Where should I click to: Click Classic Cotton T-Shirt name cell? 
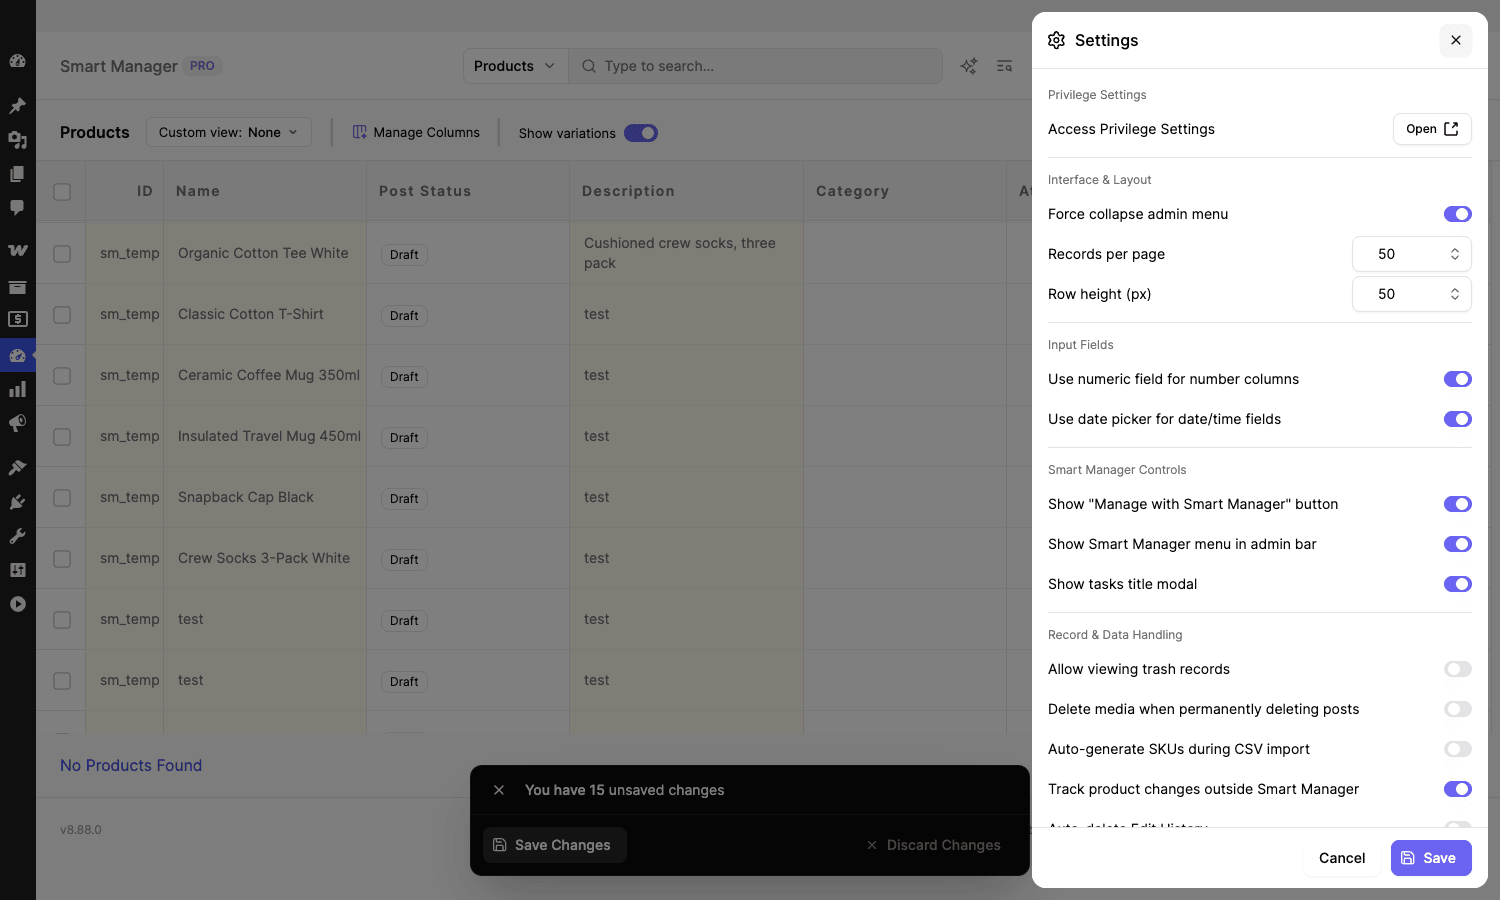[265, 314]
